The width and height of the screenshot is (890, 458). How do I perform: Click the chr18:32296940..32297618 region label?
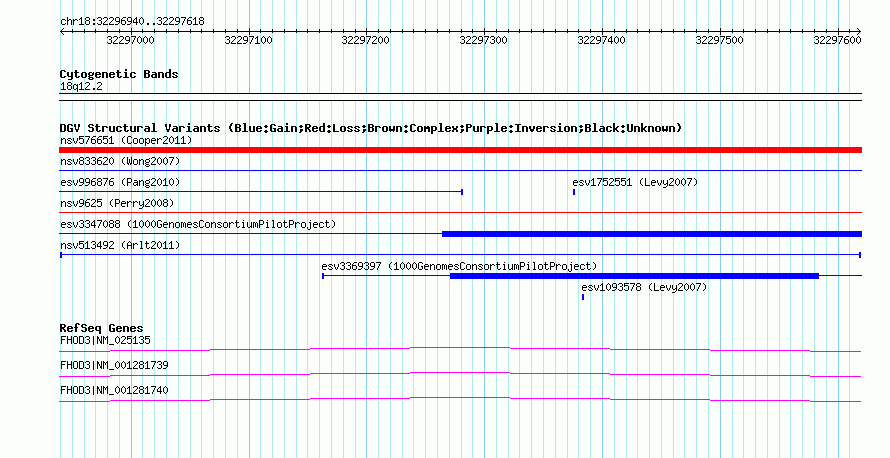point(132,22)
